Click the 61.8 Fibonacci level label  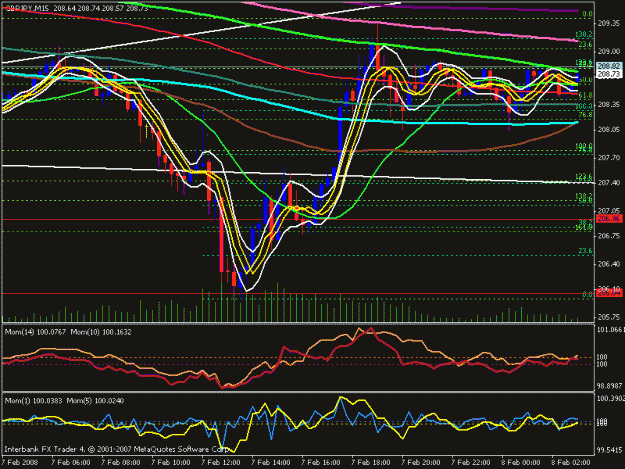585,96
